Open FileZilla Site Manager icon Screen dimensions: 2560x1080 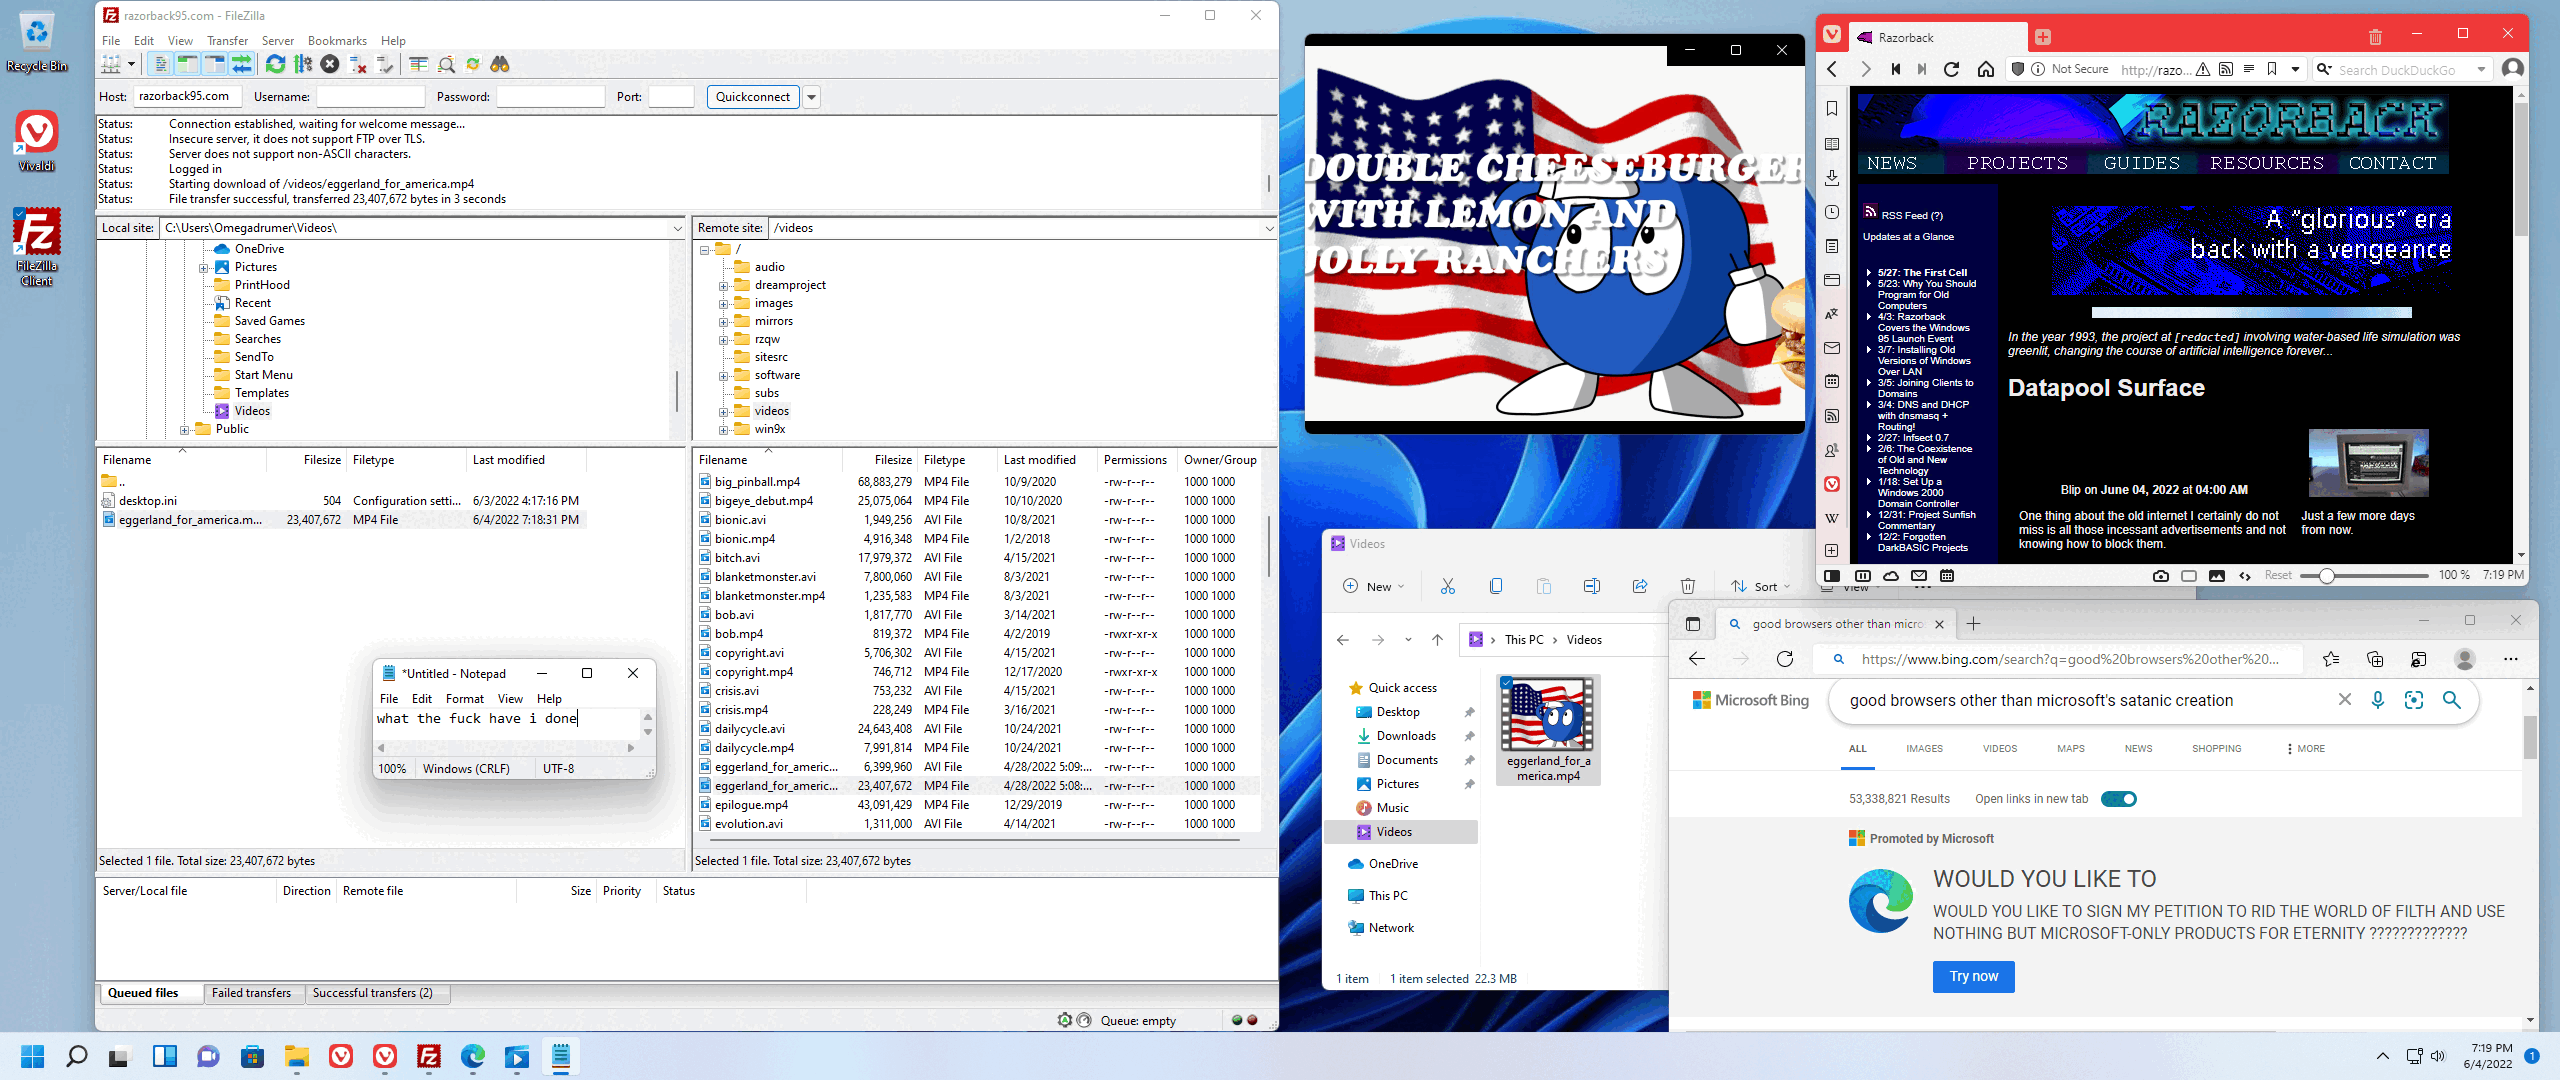(x=110, y=65)
